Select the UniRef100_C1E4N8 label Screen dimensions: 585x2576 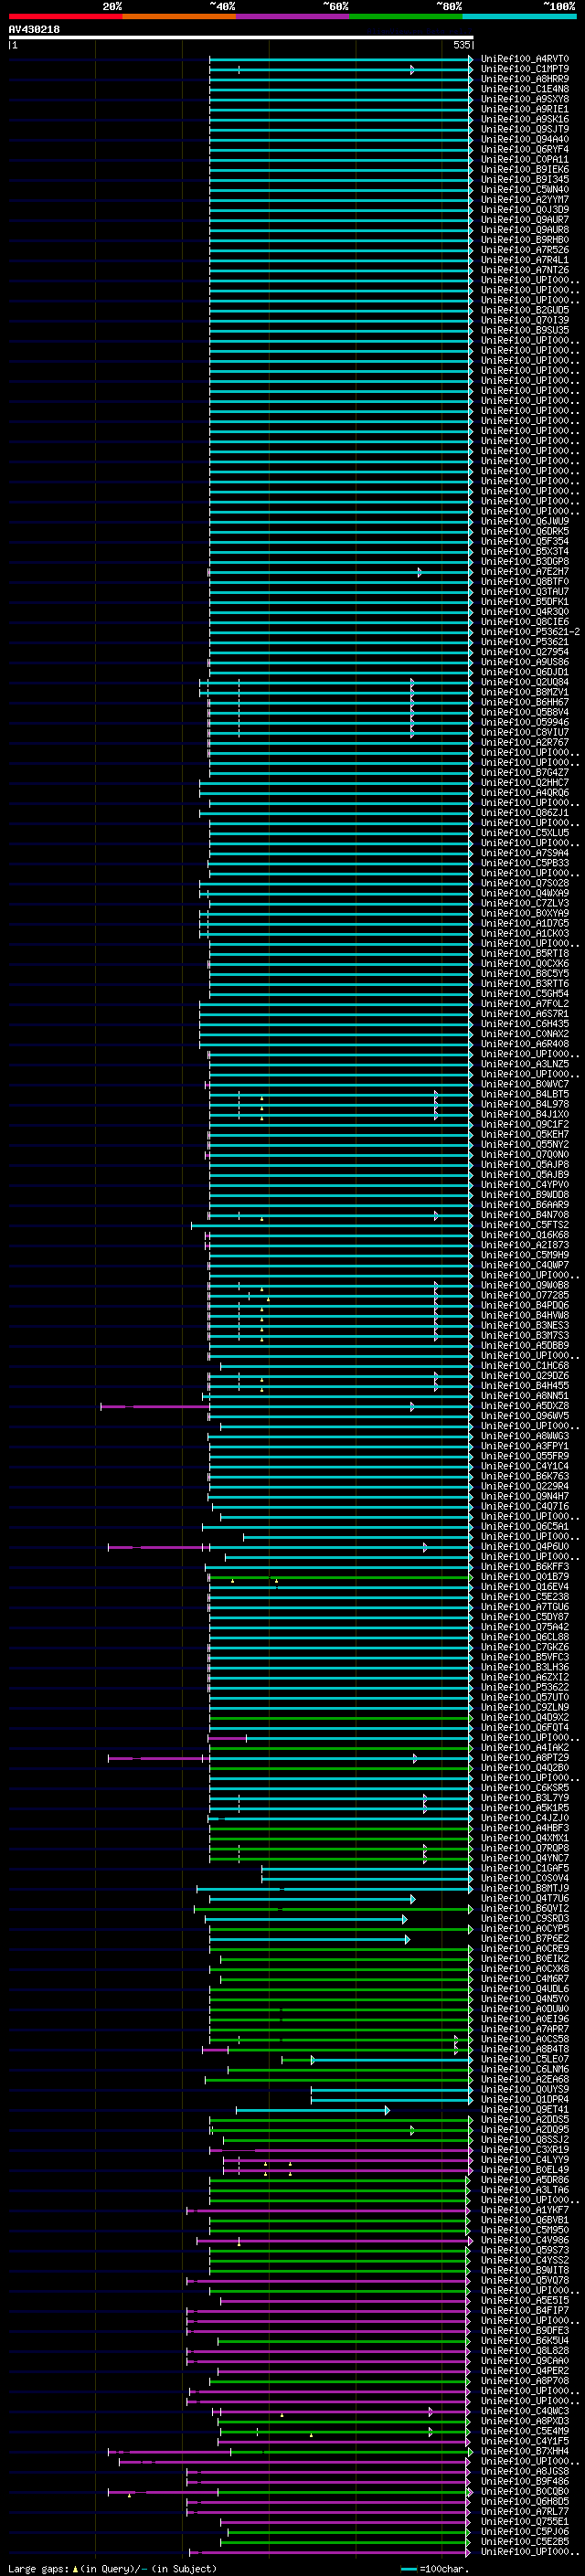coord(525,89)
